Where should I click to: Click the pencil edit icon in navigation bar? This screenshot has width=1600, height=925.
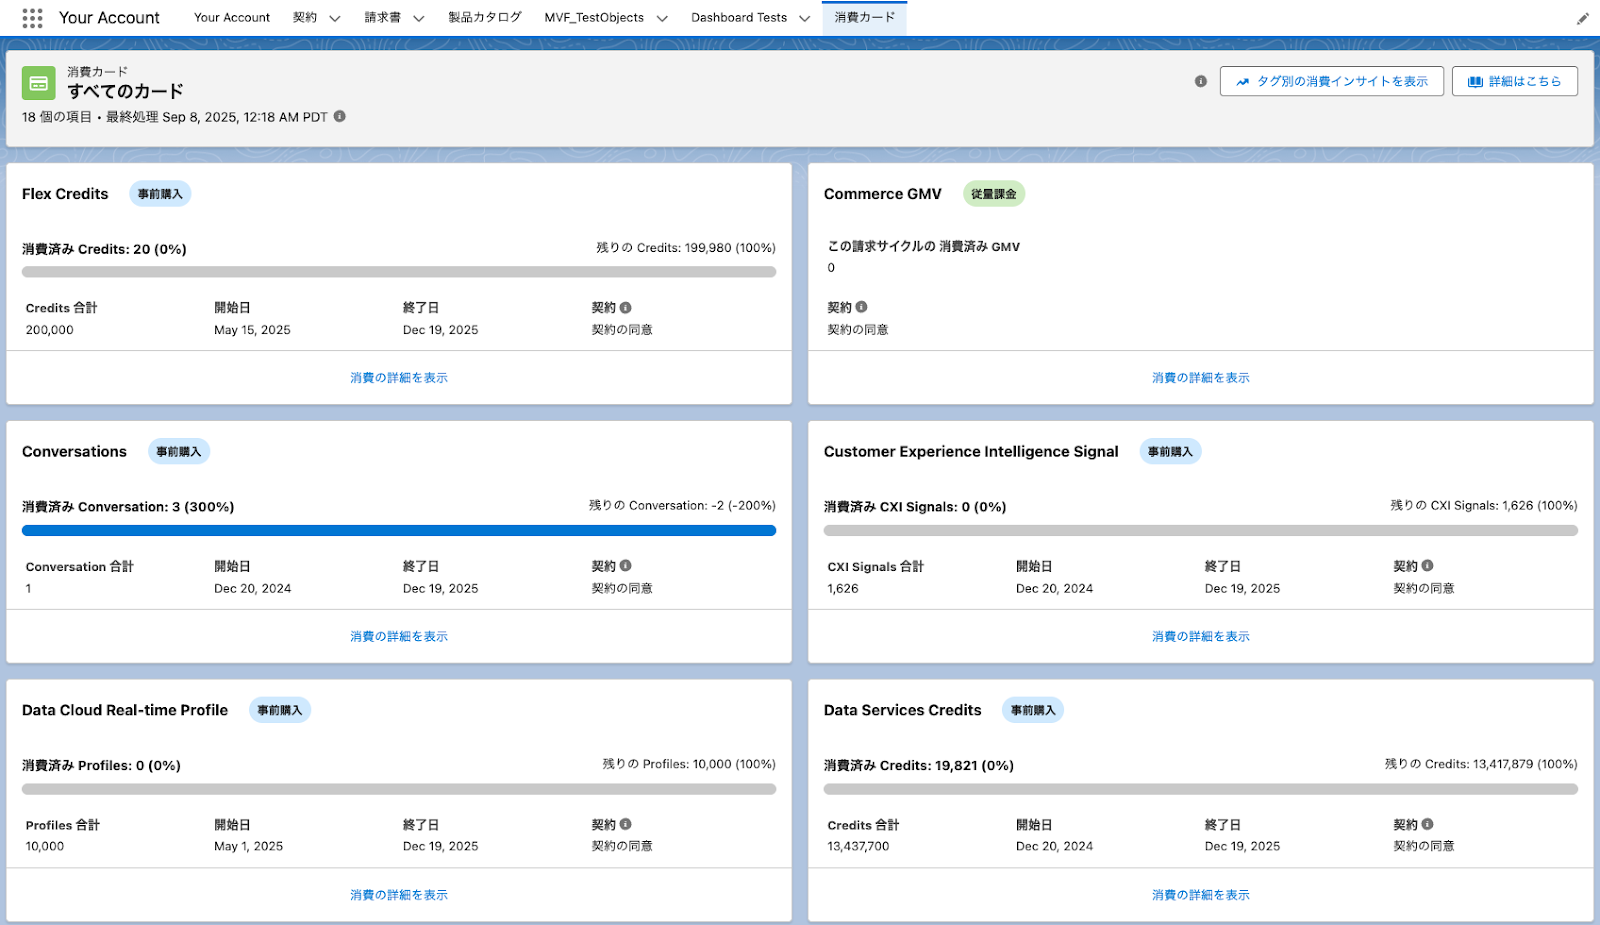click(x=1582, y=18)
